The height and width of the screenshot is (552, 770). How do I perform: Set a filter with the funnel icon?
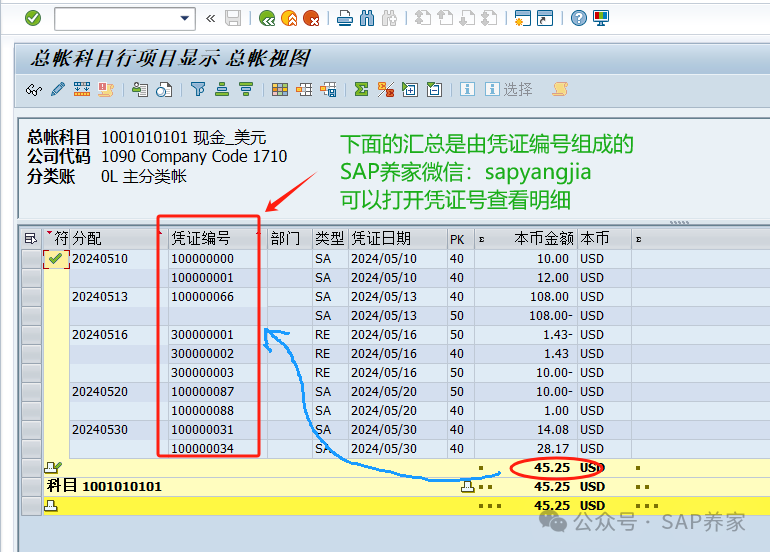[x=198, y=89]
